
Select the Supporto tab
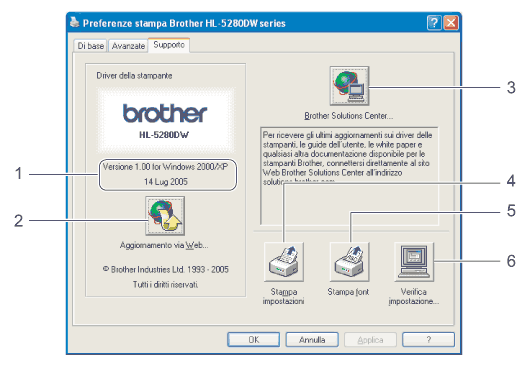[169, 45]
